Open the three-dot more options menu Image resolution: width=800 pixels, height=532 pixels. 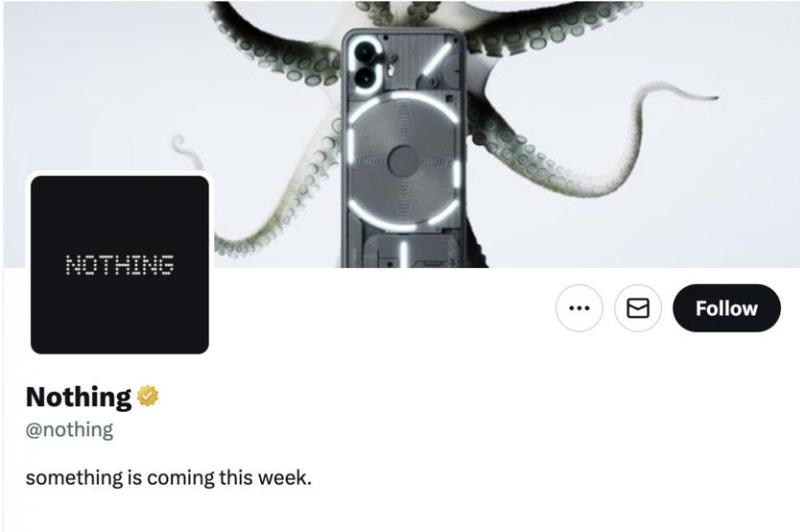579,308
